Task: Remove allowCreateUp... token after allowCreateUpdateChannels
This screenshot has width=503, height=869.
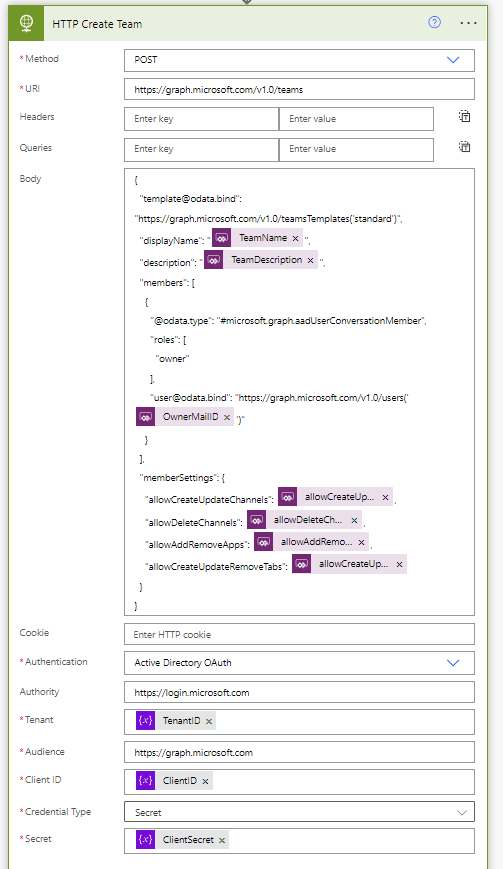Action: 385,498
